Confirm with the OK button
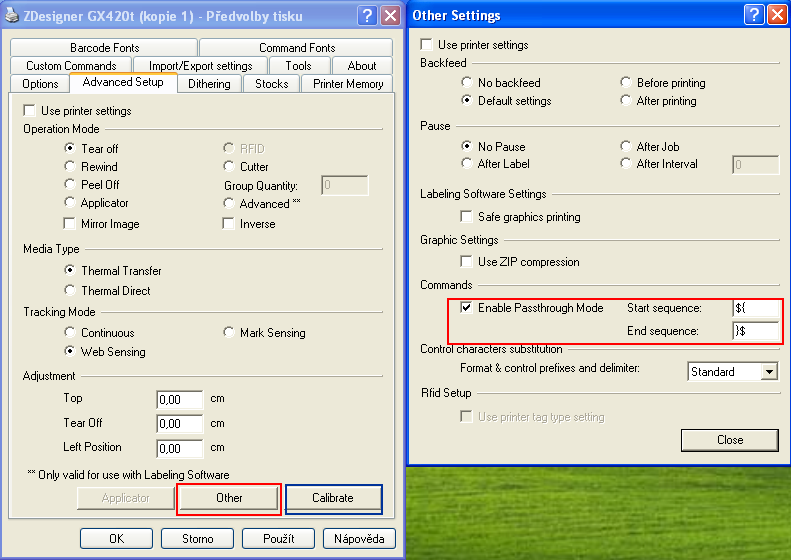 [x=116, y=539]
